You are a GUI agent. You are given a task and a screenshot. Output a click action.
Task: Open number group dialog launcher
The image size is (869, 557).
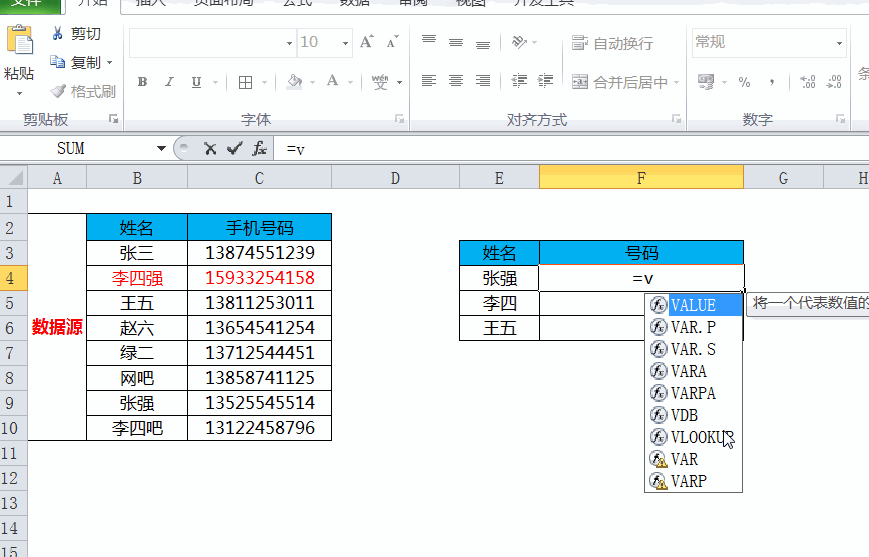[840, 119]
